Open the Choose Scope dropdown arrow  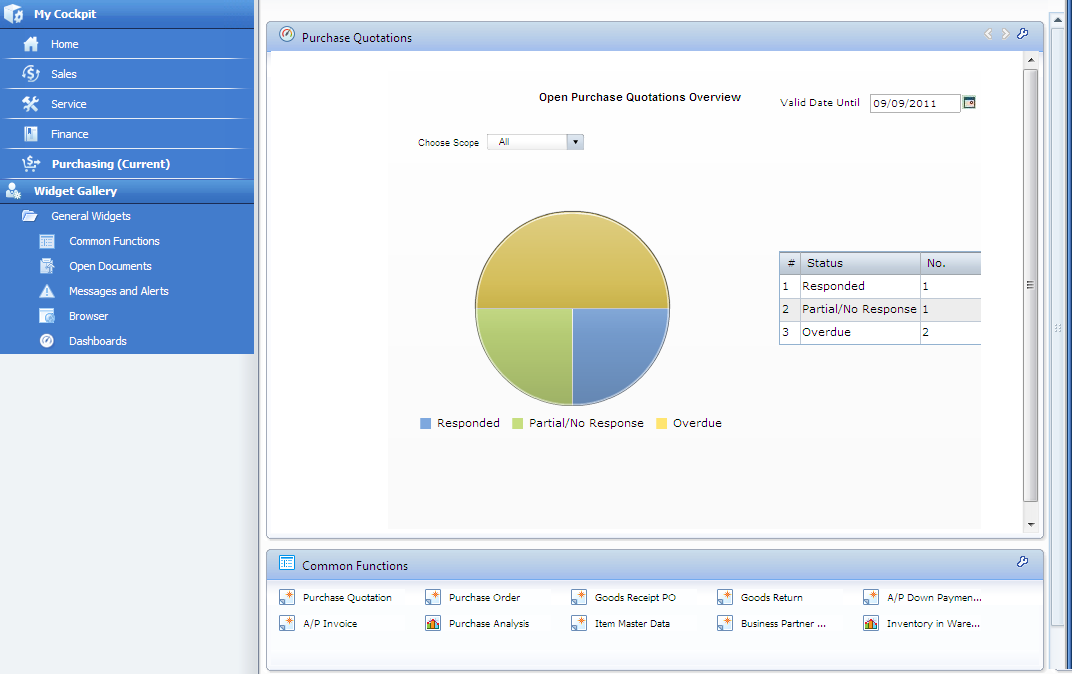pyautogui.click(x=575, y=142)
